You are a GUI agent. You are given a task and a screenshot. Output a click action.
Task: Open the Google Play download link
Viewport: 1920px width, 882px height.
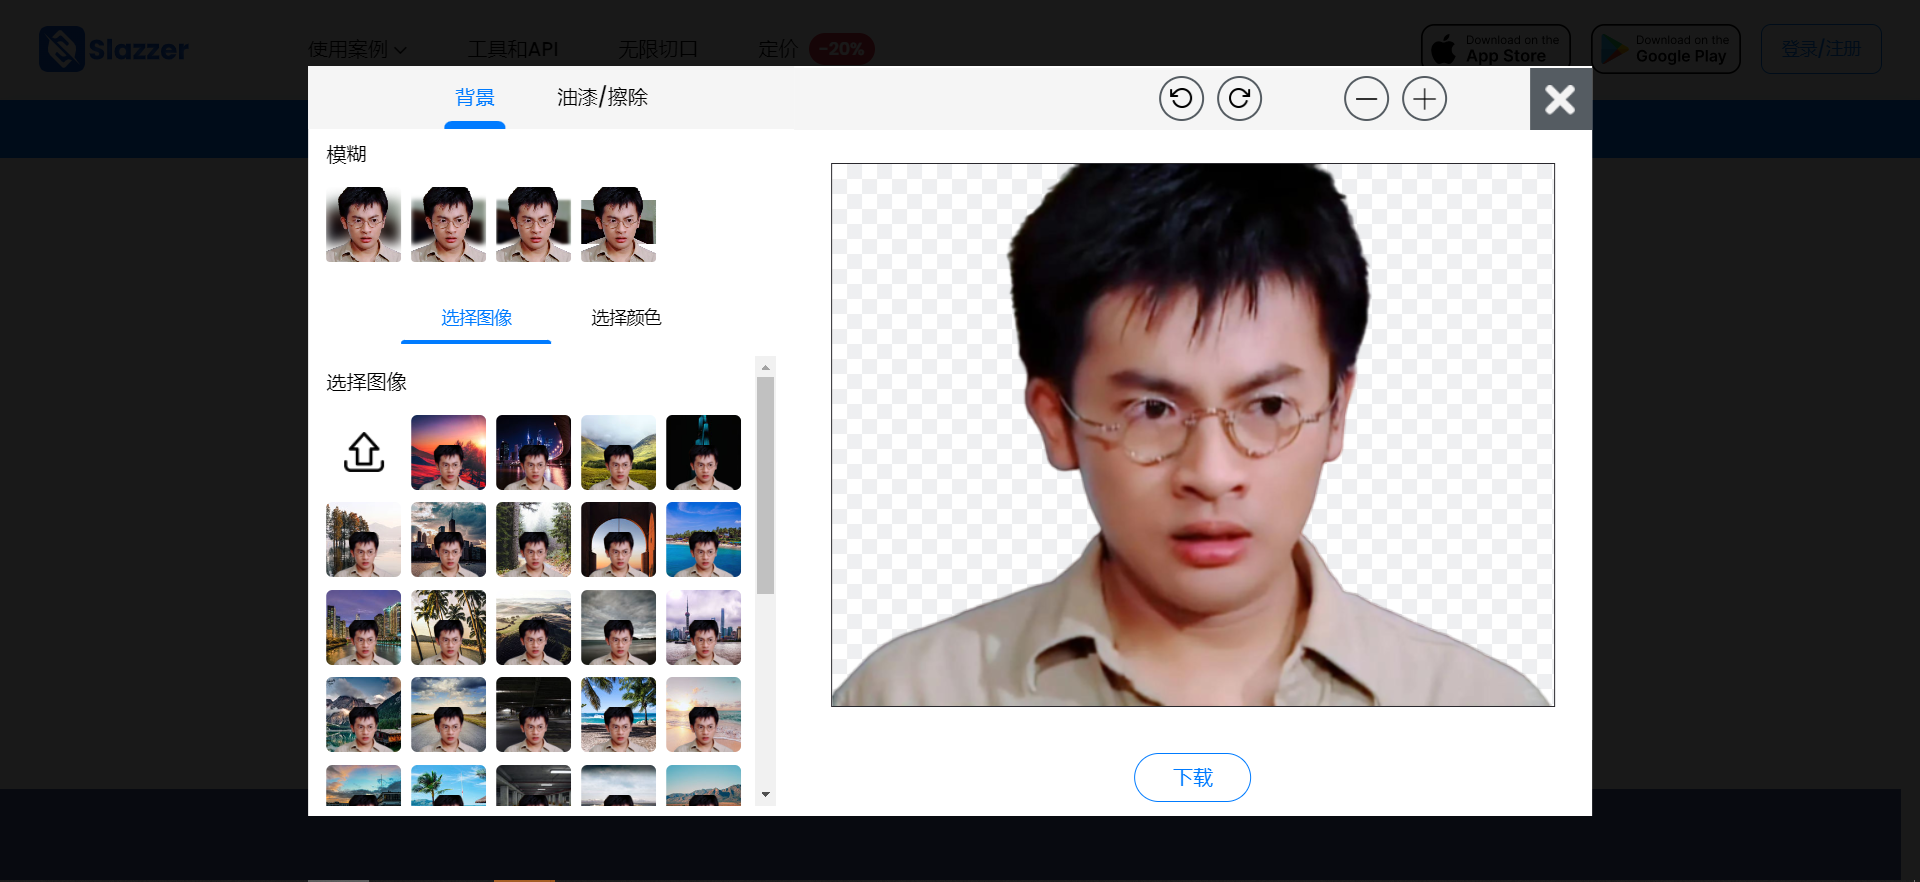(x=1666, y=49)
